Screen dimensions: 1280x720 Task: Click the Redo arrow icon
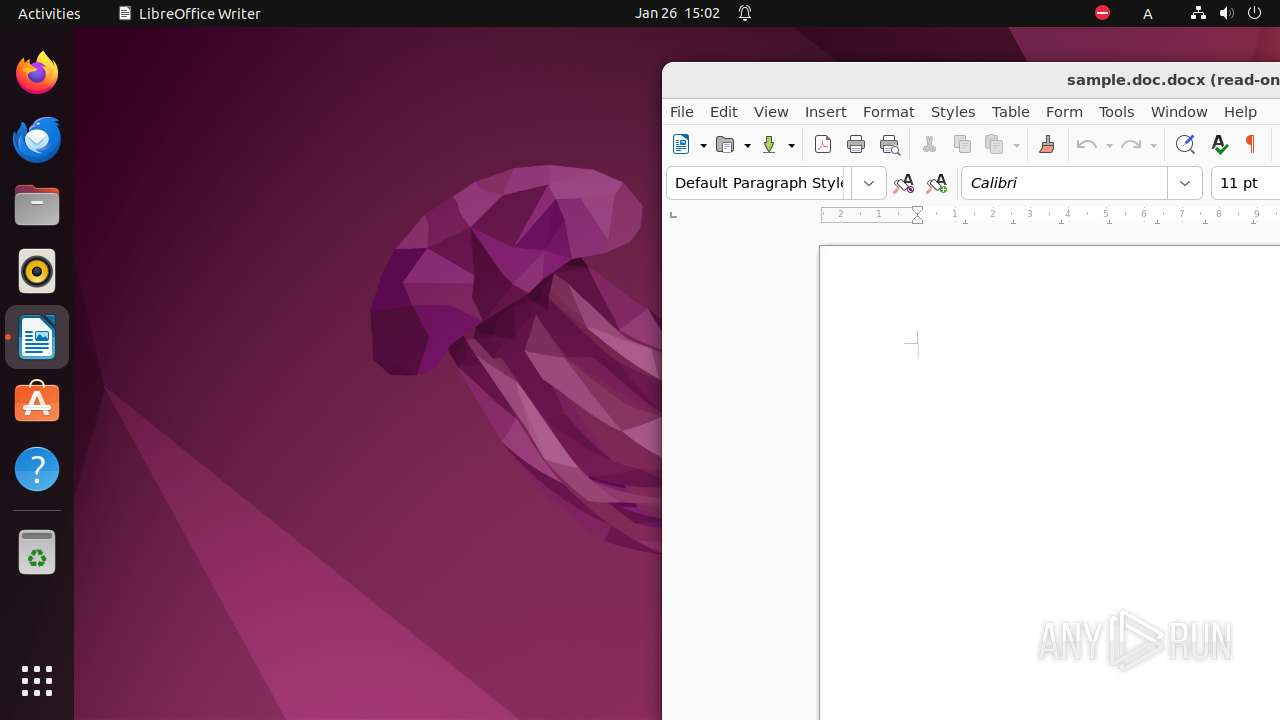point(1131,145)
